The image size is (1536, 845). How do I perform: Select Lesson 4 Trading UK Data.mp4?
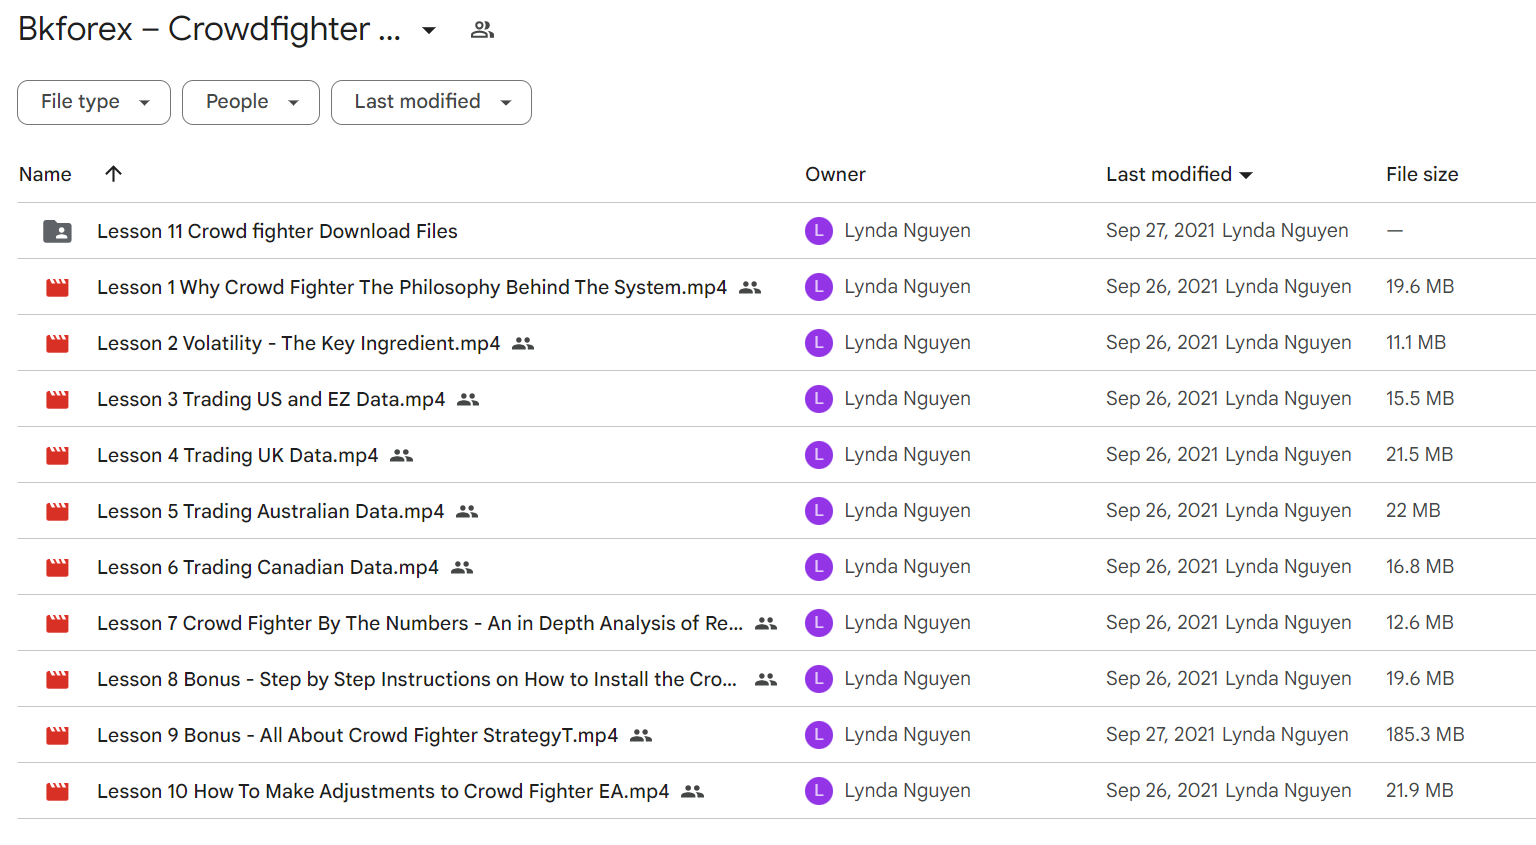238,455
